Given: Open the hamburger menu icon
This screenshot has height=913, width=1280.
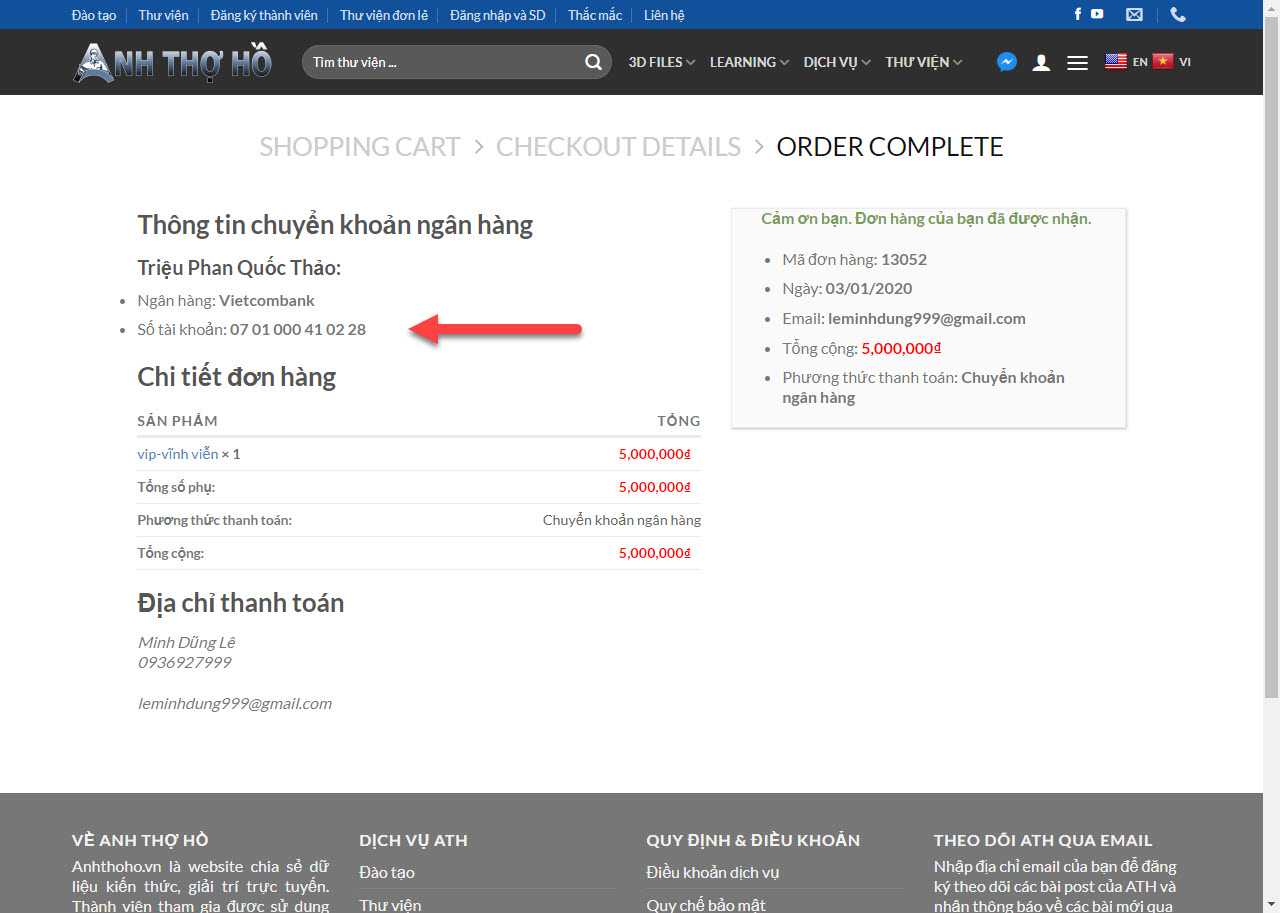Looking at the screenshot, I should [x=1077, y=62].
